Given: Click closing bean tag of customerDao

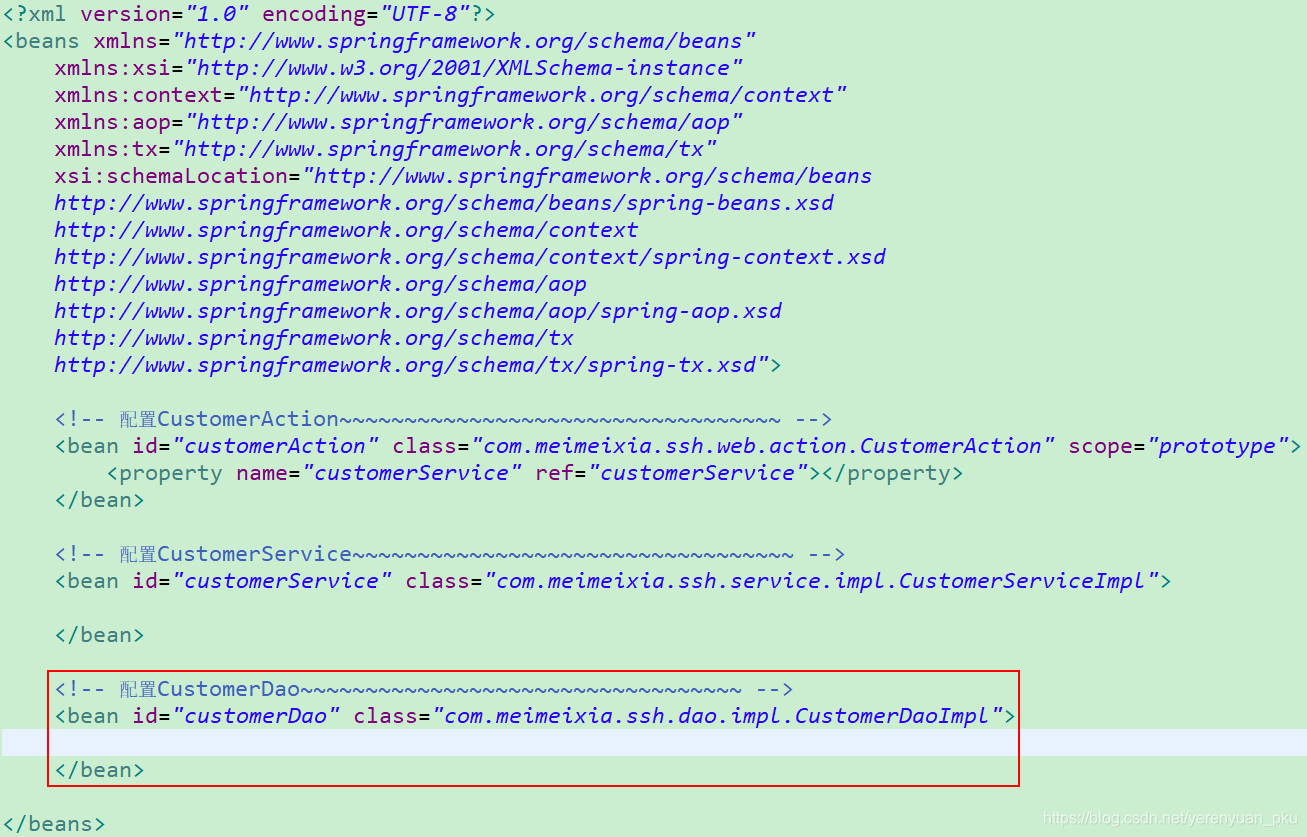Looking at the screenshot, I should pos(100,770).
